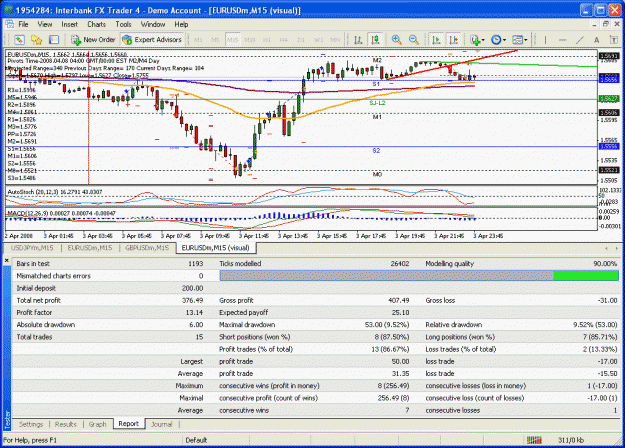Select the H1 timeframe button

[267, 40]
